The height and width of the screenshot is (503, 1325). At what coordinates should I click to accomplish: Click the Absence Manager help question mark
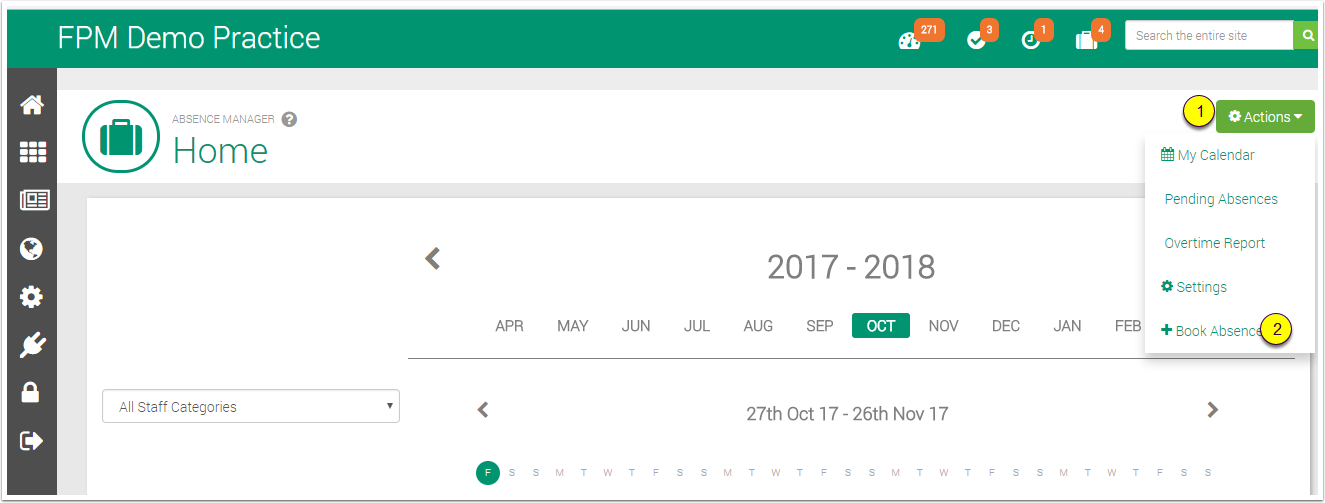click(290, 119)
